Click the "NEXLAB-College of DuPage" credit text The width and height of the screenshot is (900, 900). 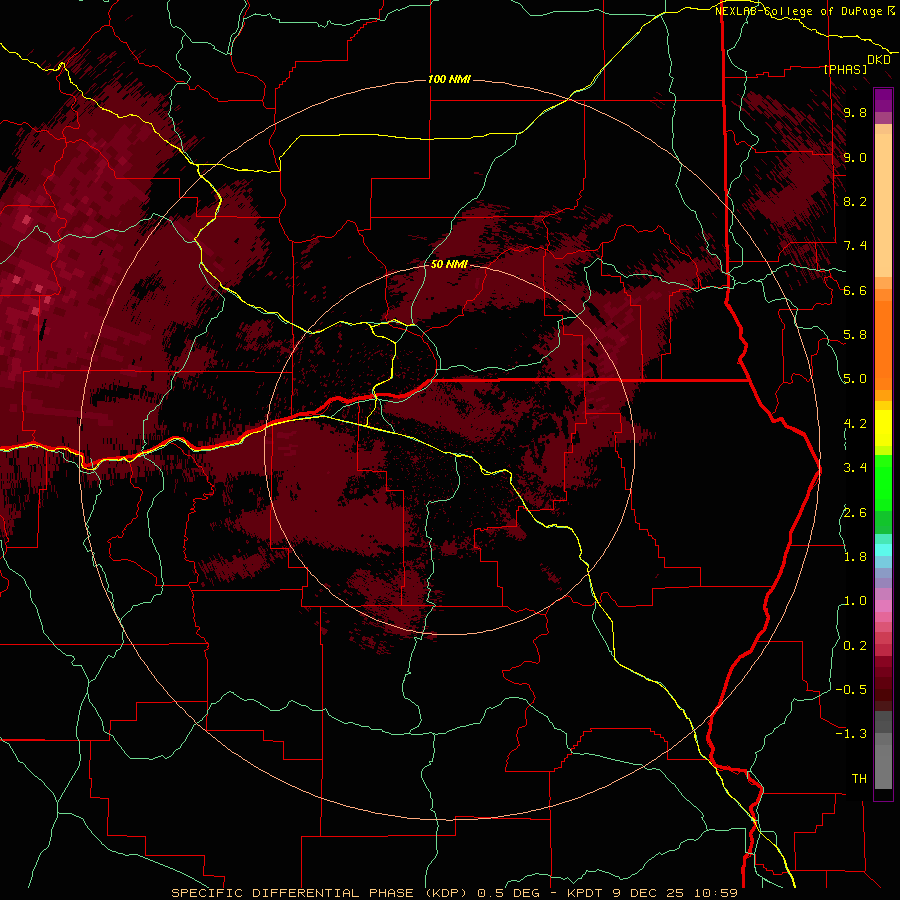pyautogui.click(x=798, y=11)
